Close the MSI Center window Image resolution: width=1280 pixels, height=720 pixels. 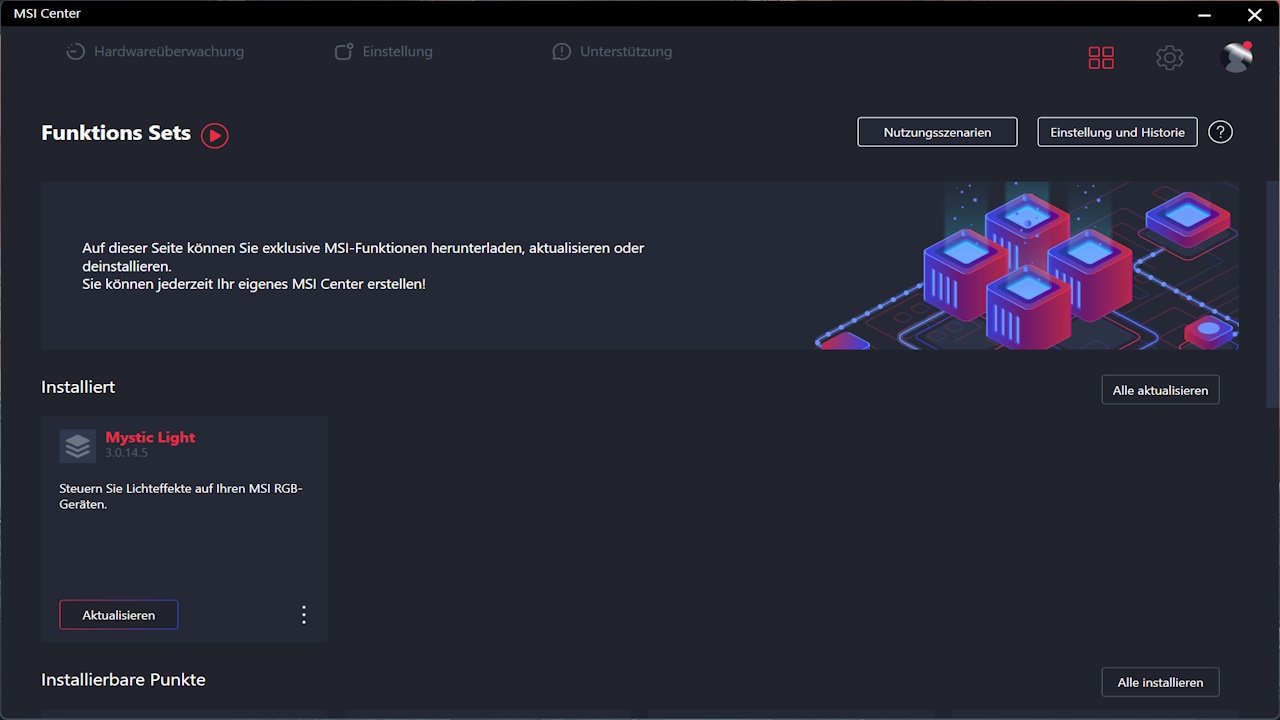click(1254, 14)
